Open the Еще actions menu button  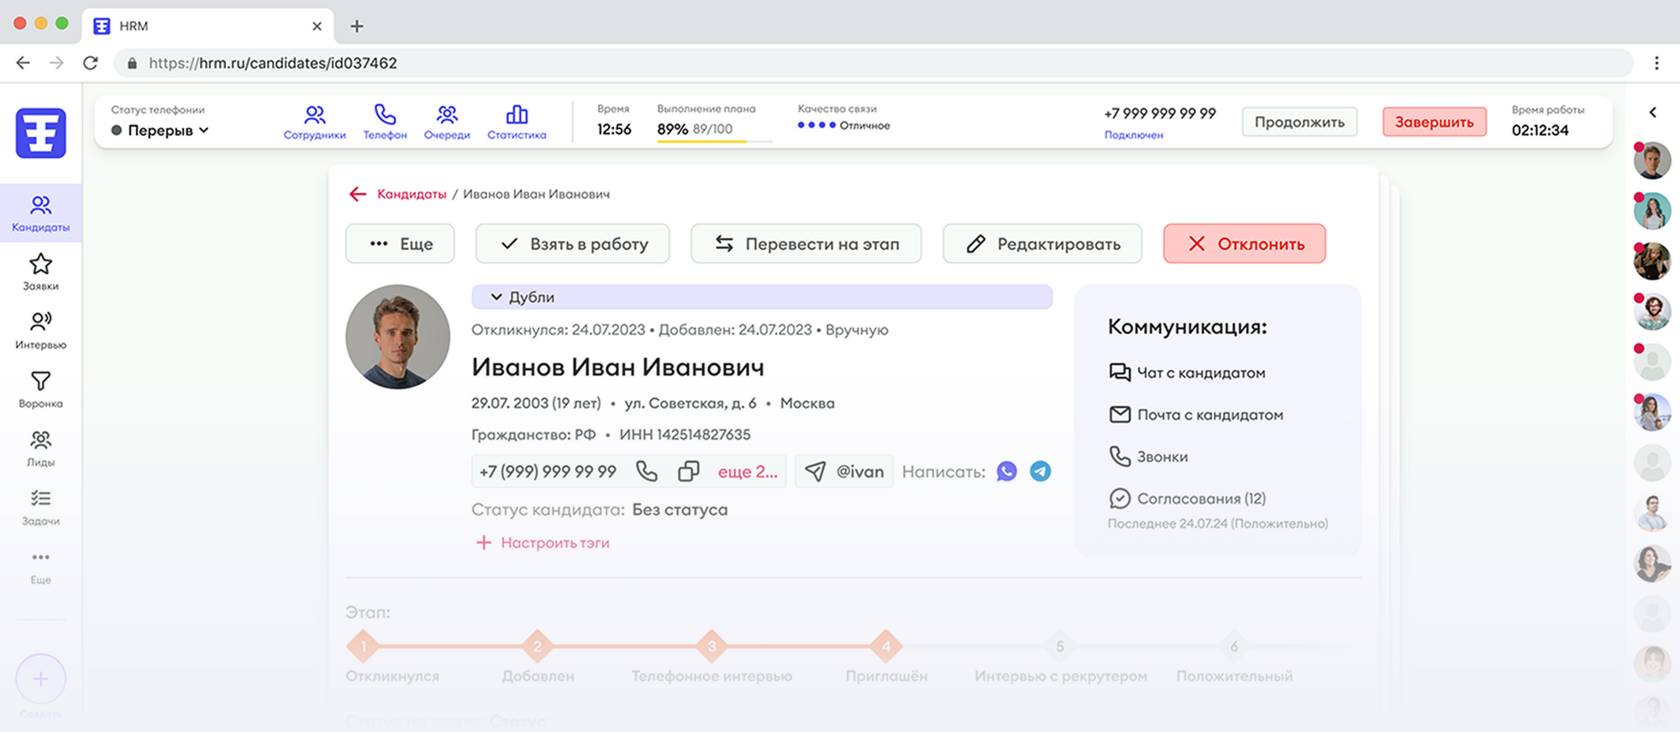point(400,244)
